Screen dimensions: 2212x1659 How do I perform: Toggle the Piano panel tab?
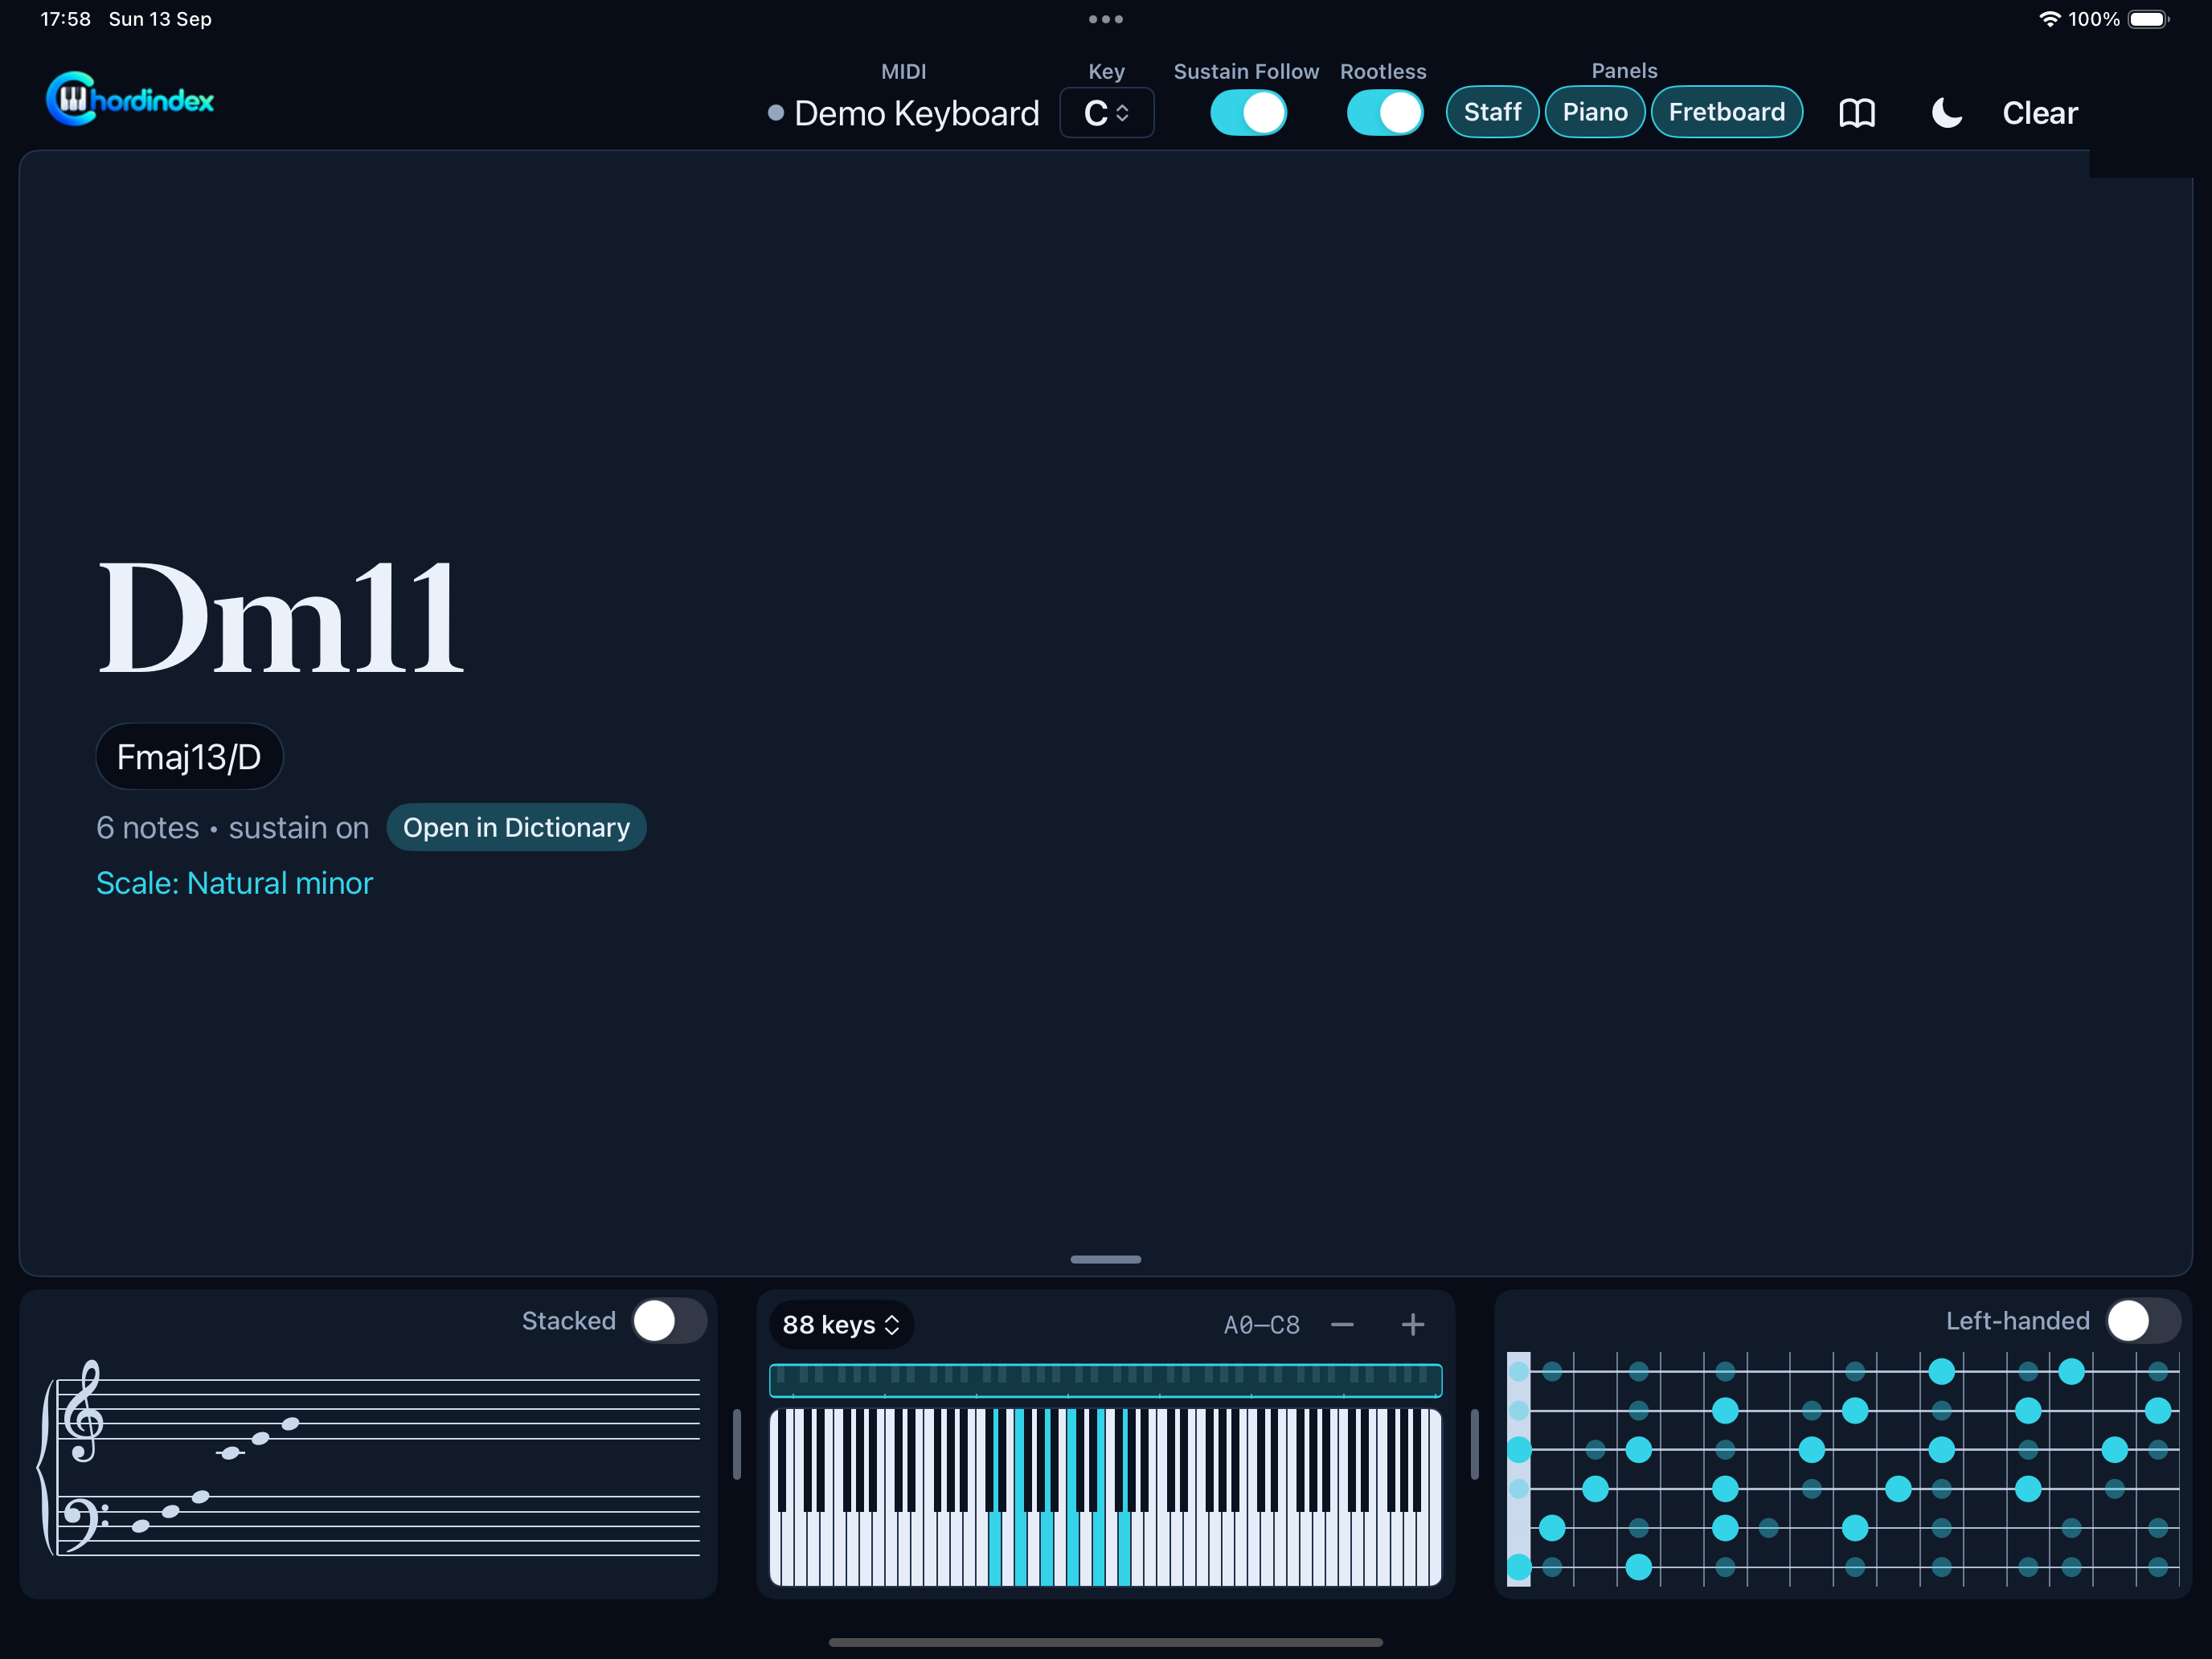1595,112
